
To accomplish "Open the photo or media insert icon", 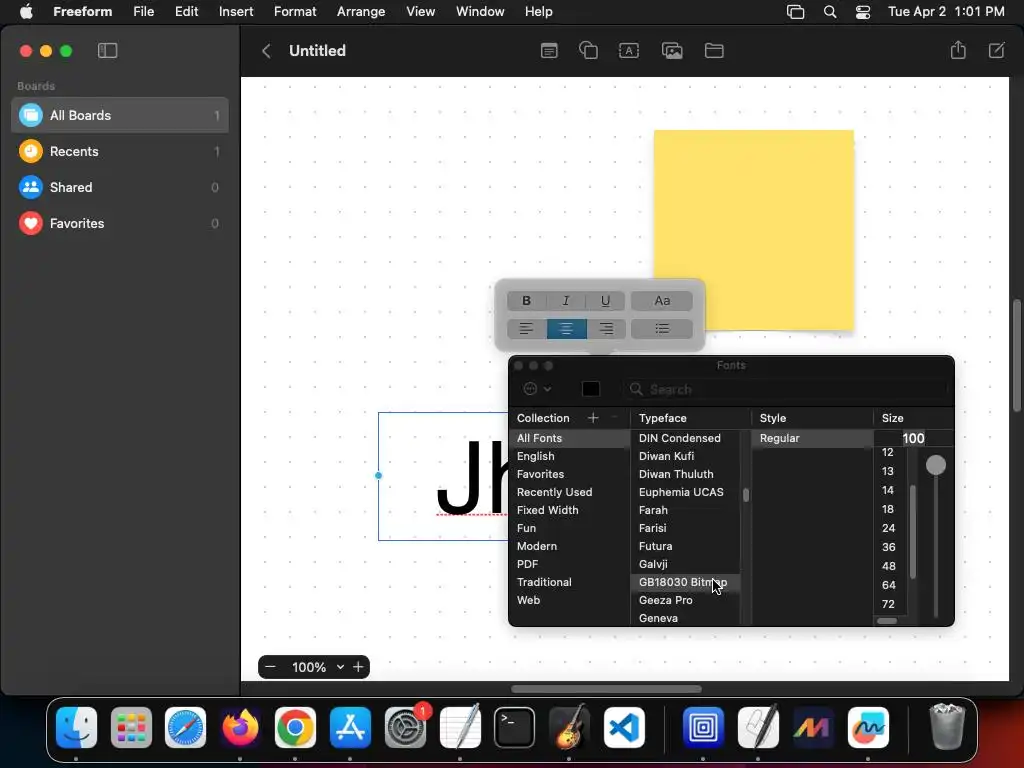I will pyautogui.click(x=672, y=51).
